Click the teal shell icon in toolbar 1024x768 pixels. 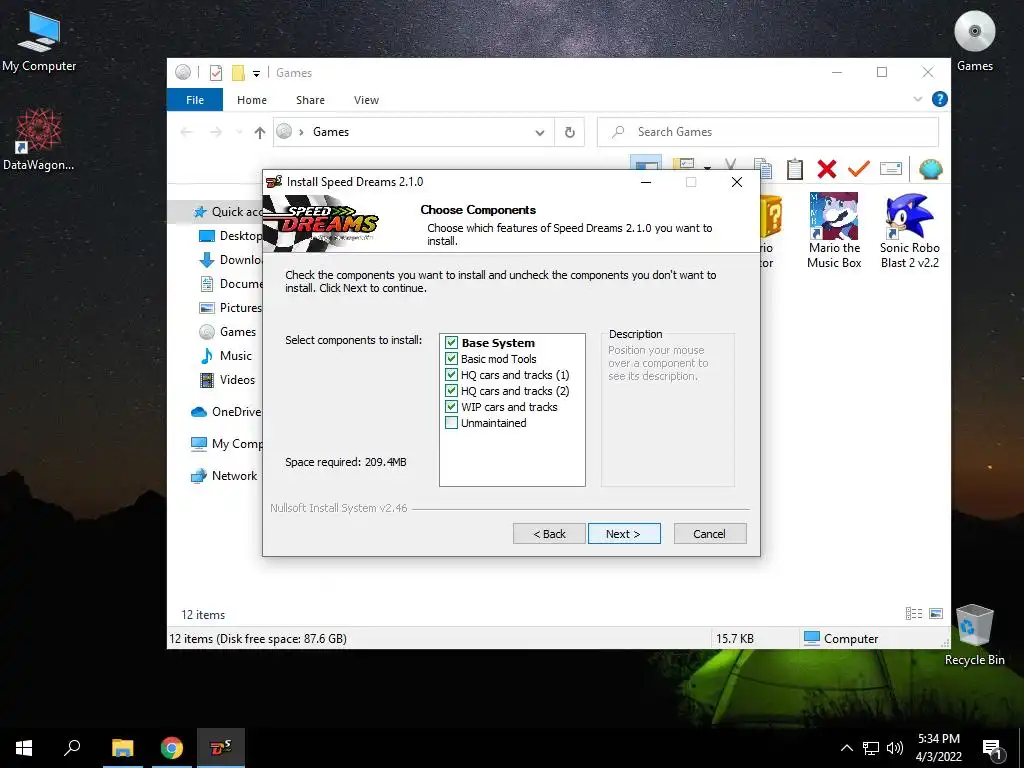931,169
